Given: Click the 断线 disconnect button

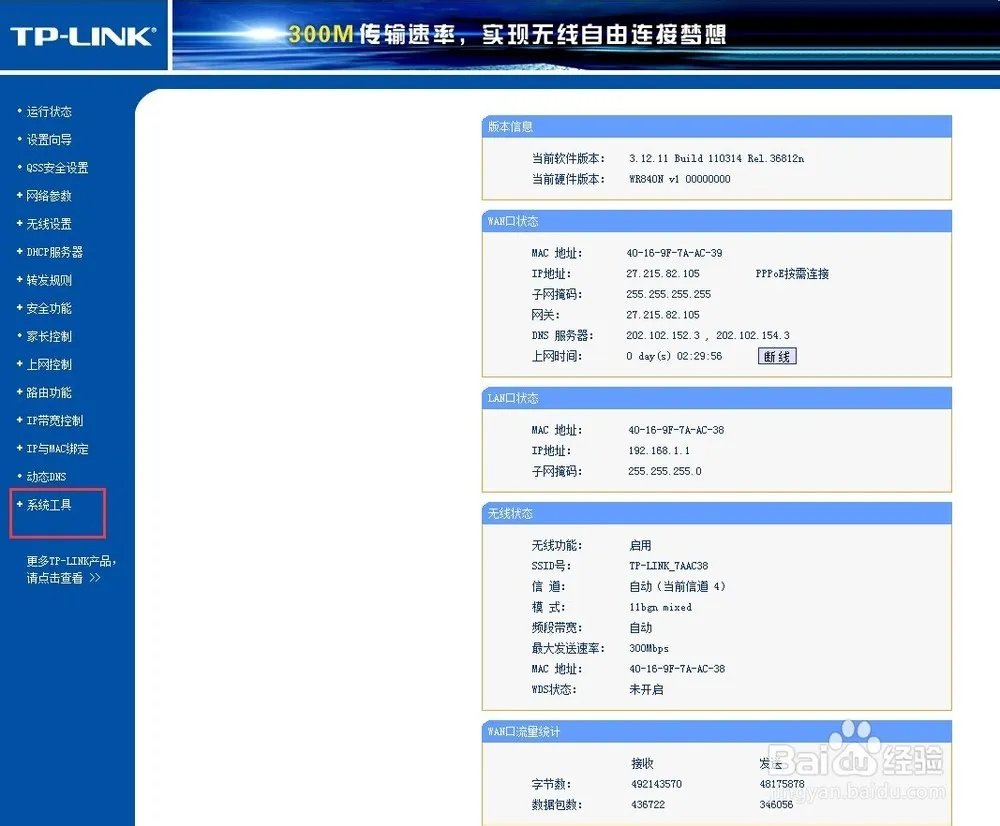Looking at the screenshot, I should click(775, 356).
